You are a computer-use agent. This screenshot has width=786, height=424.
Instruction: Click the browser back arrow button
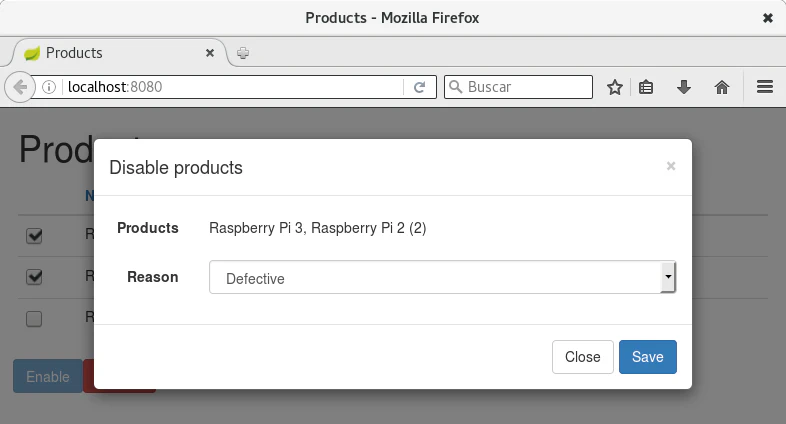tap(19, 87)
